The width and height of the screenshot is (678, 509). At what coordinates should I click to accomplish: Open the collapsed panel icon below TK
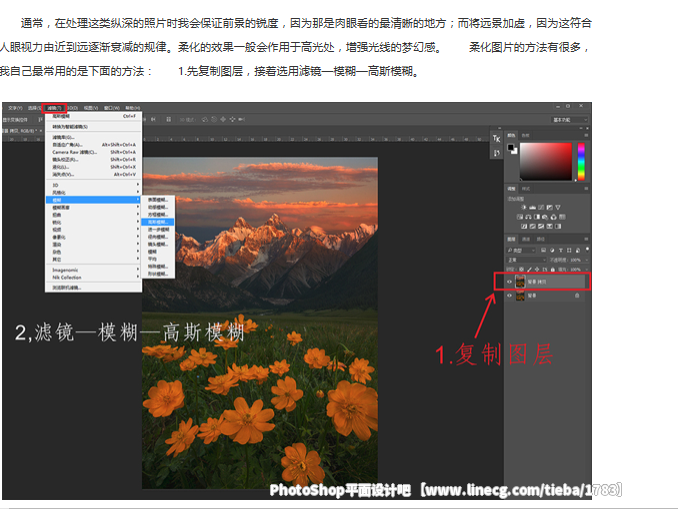[496, 153]
